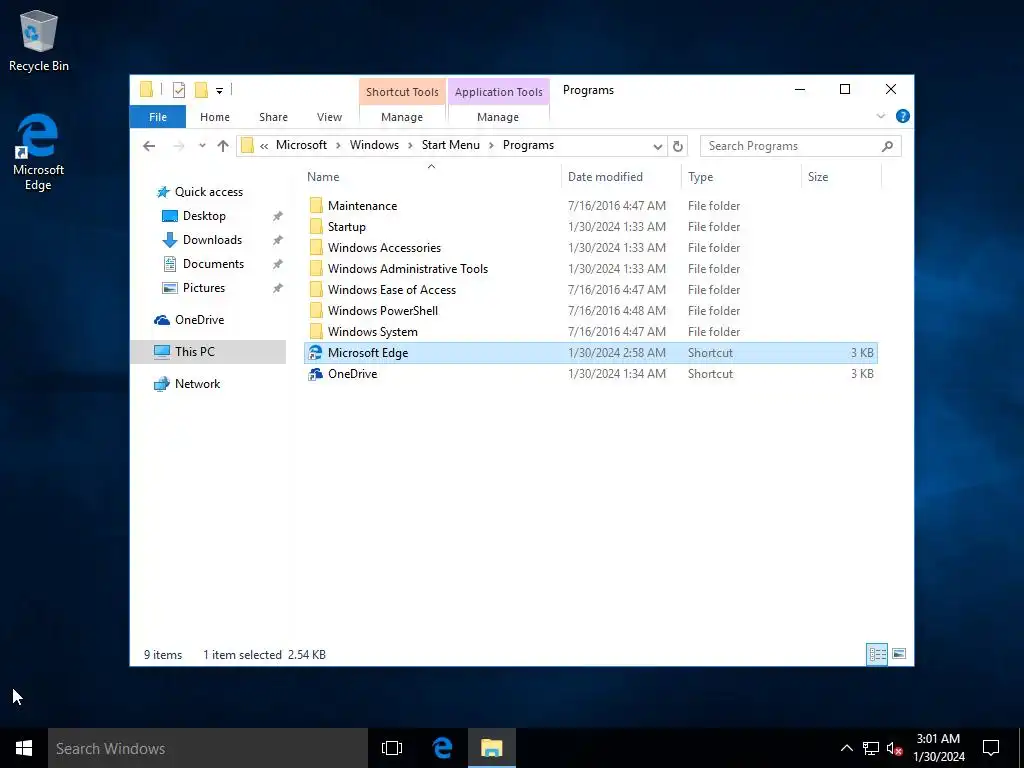Open Pictures in navigation pane
The width and height of the screenshot is (1024, 768).
203,288
